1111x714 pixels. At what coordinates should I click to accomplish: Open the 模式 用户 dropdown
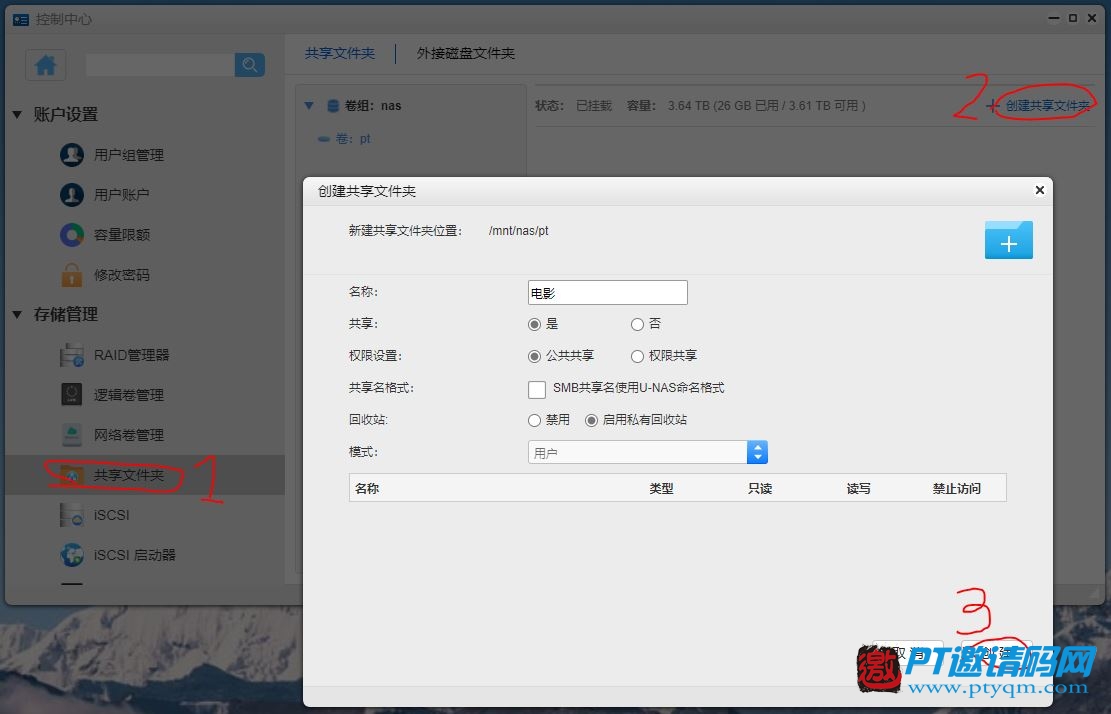[x=648, y=452]
